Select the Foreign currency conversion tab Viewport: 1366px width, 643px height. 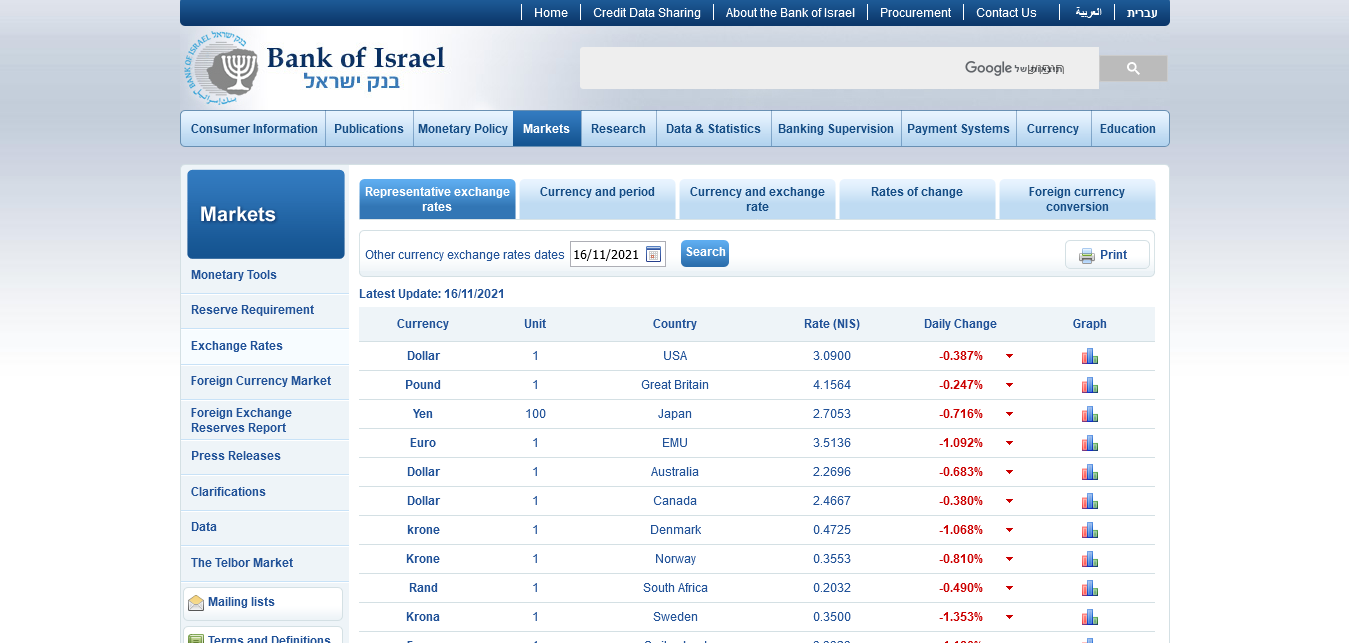pos(1076,199)
